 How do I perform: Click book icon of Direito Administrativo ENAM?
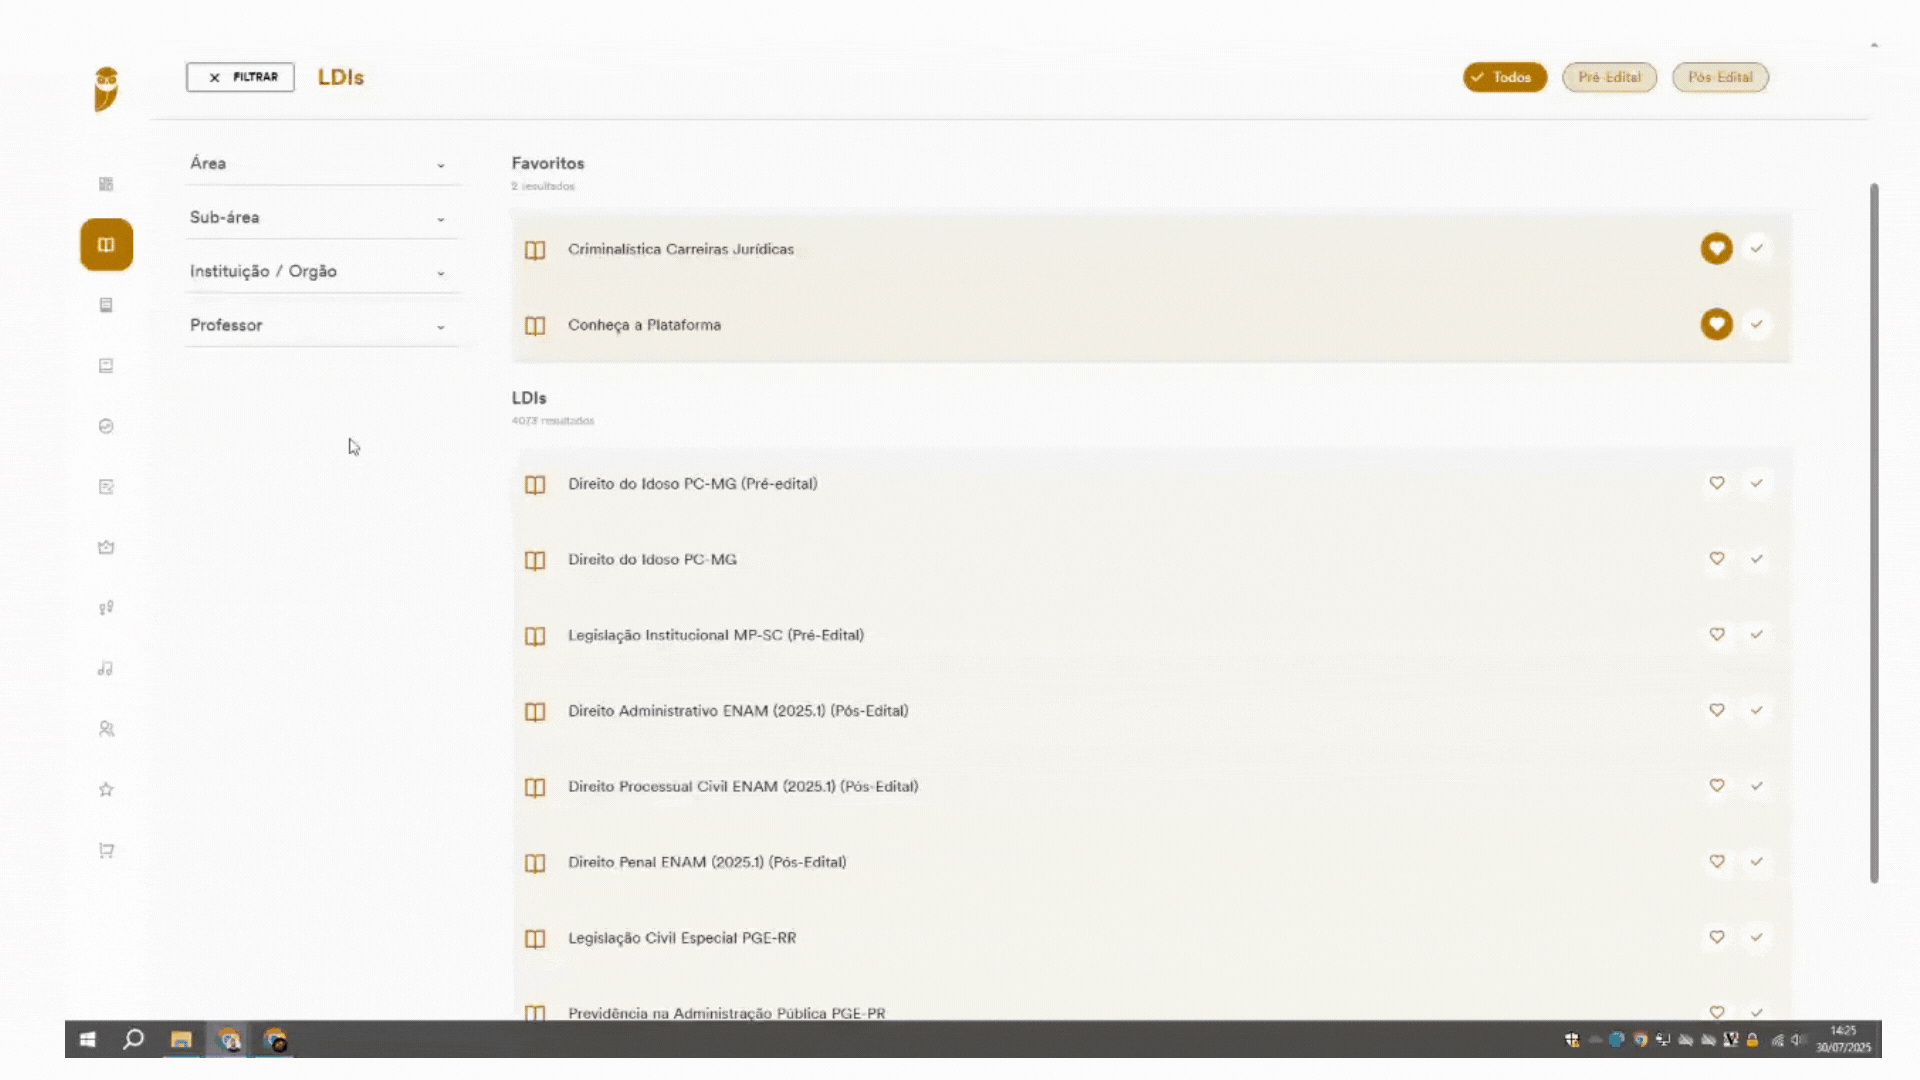tap(535, 712)
